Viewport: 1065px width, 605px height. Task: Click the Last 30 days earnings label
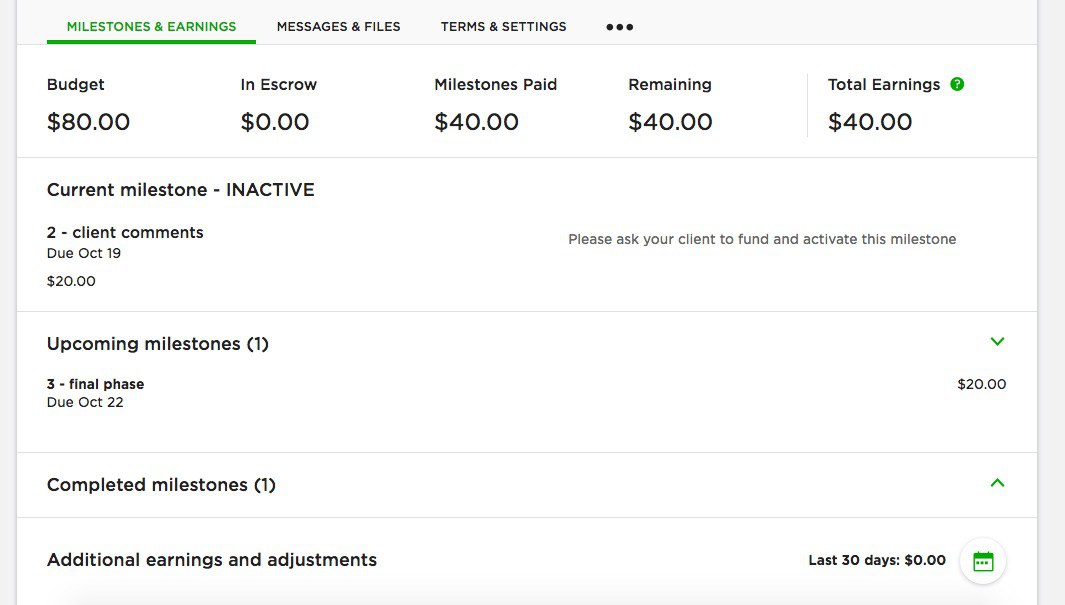click(x=877, y=560)
